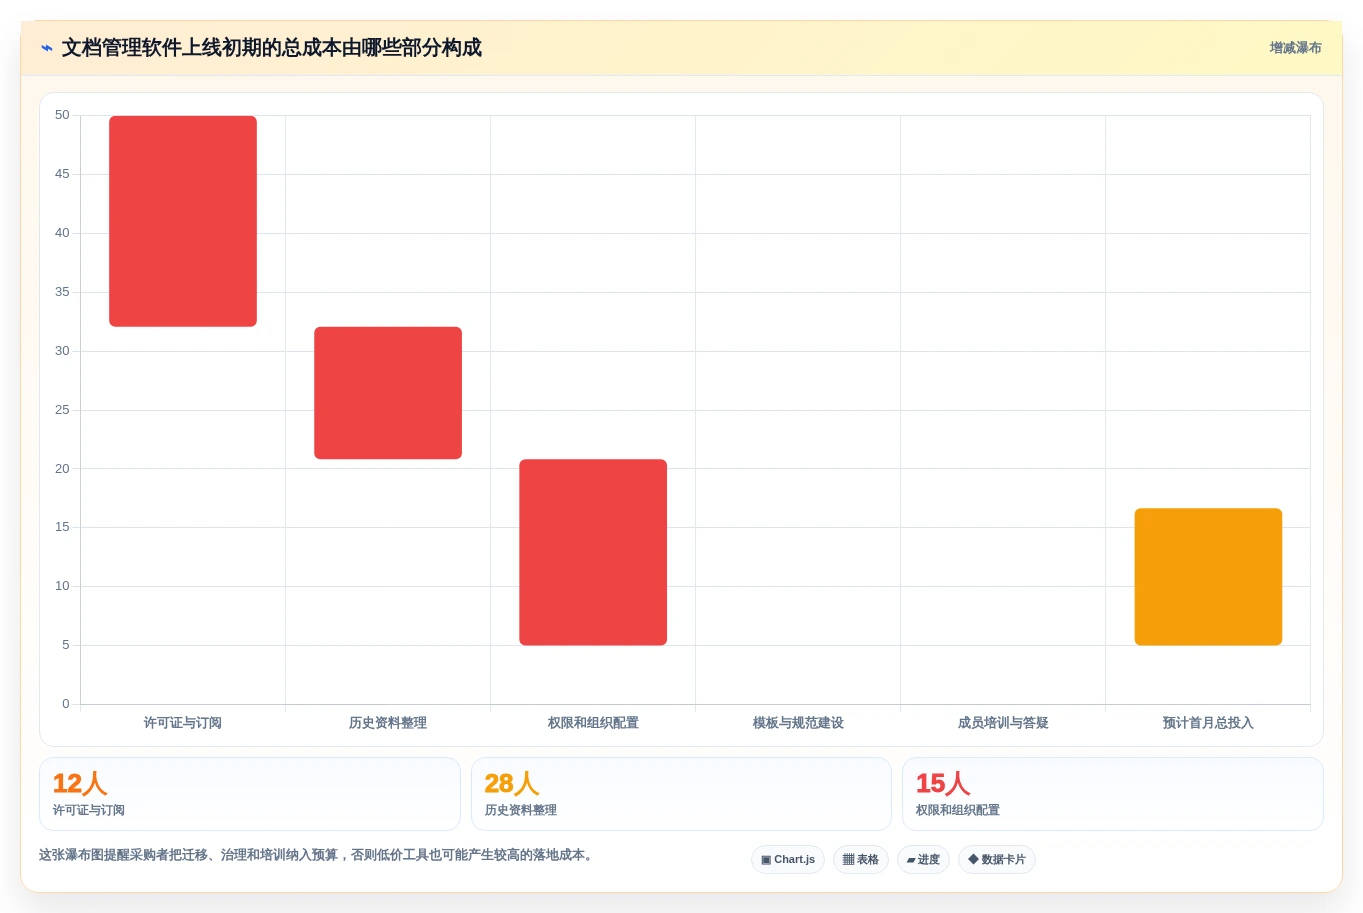The width and height of the screenshot is (1363, 913).
Task: Click the 许可证与订阅 x-axis label
Action: coord(183,723)
